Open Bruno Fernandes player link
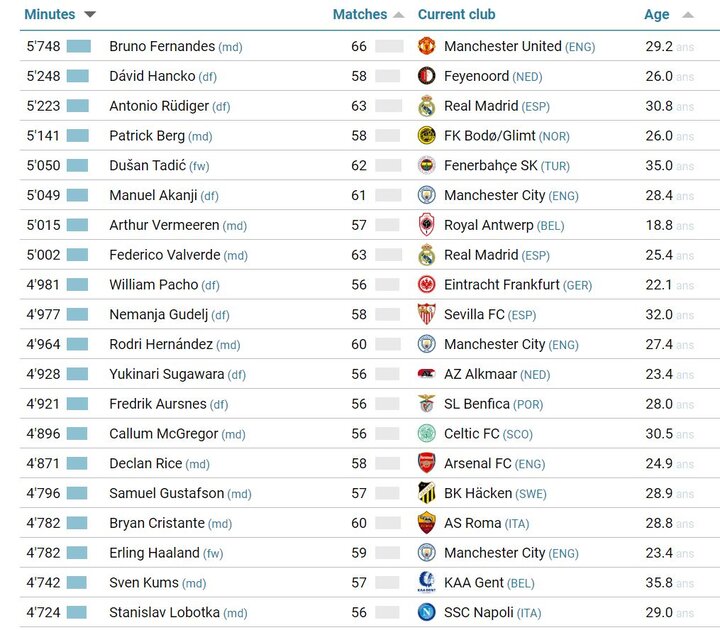720x630 pixels. (x=161, y=46)
